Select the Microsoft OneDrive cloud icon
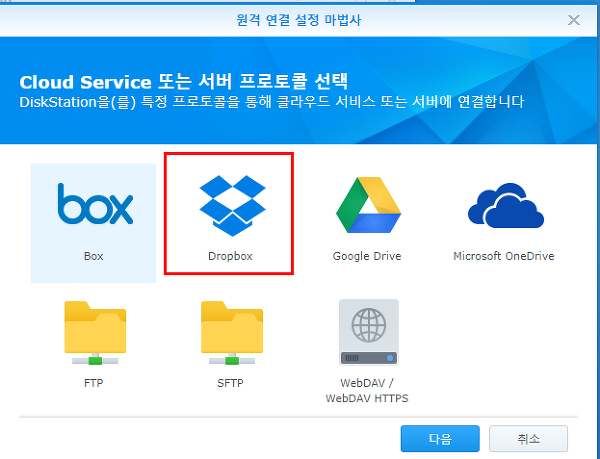This screenshot has height=459, width=600. pos(505,205)
